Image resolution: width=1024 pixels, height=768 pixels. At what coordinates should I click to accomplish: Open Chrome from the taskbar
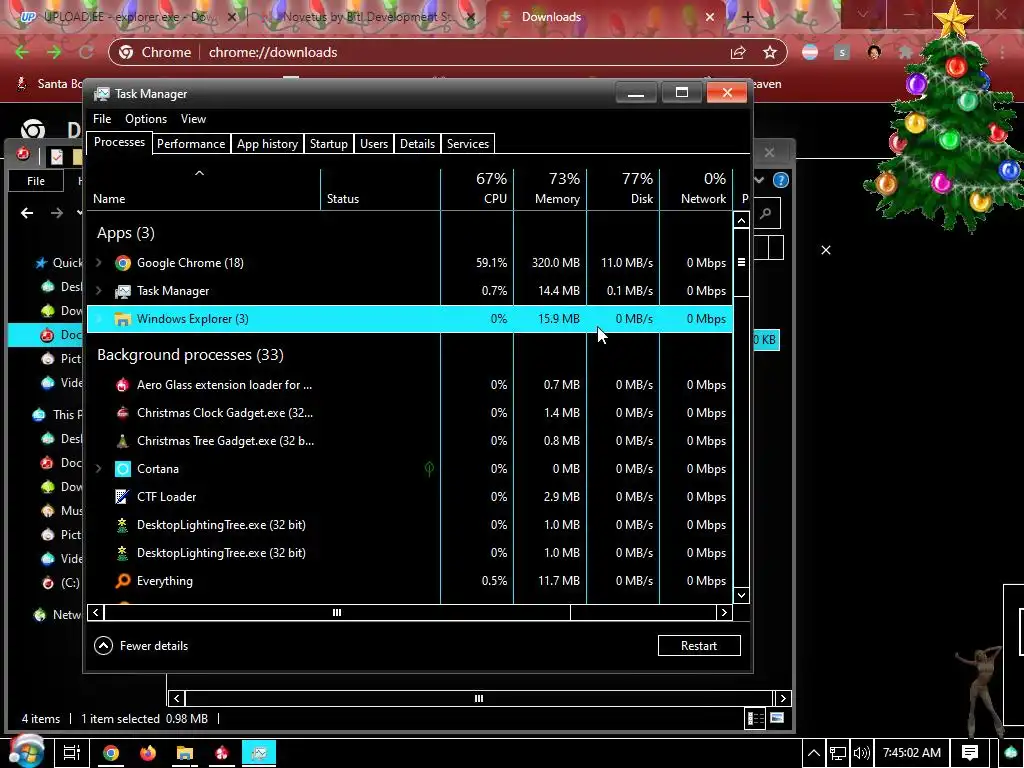111,753
